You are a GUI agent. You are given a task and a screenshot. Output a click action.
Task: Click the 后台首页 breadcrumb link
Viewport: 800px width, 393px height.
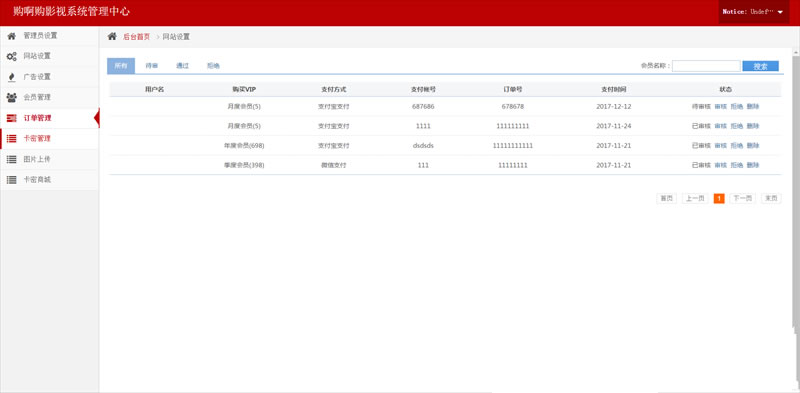(137, 37)
